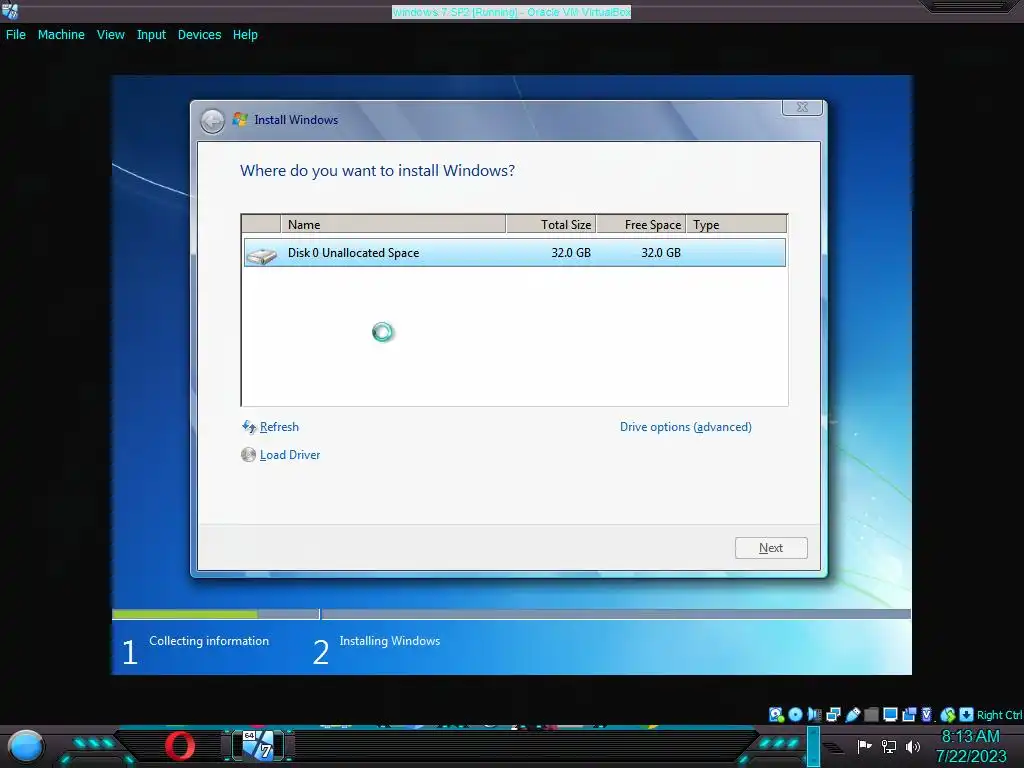
Task: Open the Help menu
Action: (x=245, y=35)
